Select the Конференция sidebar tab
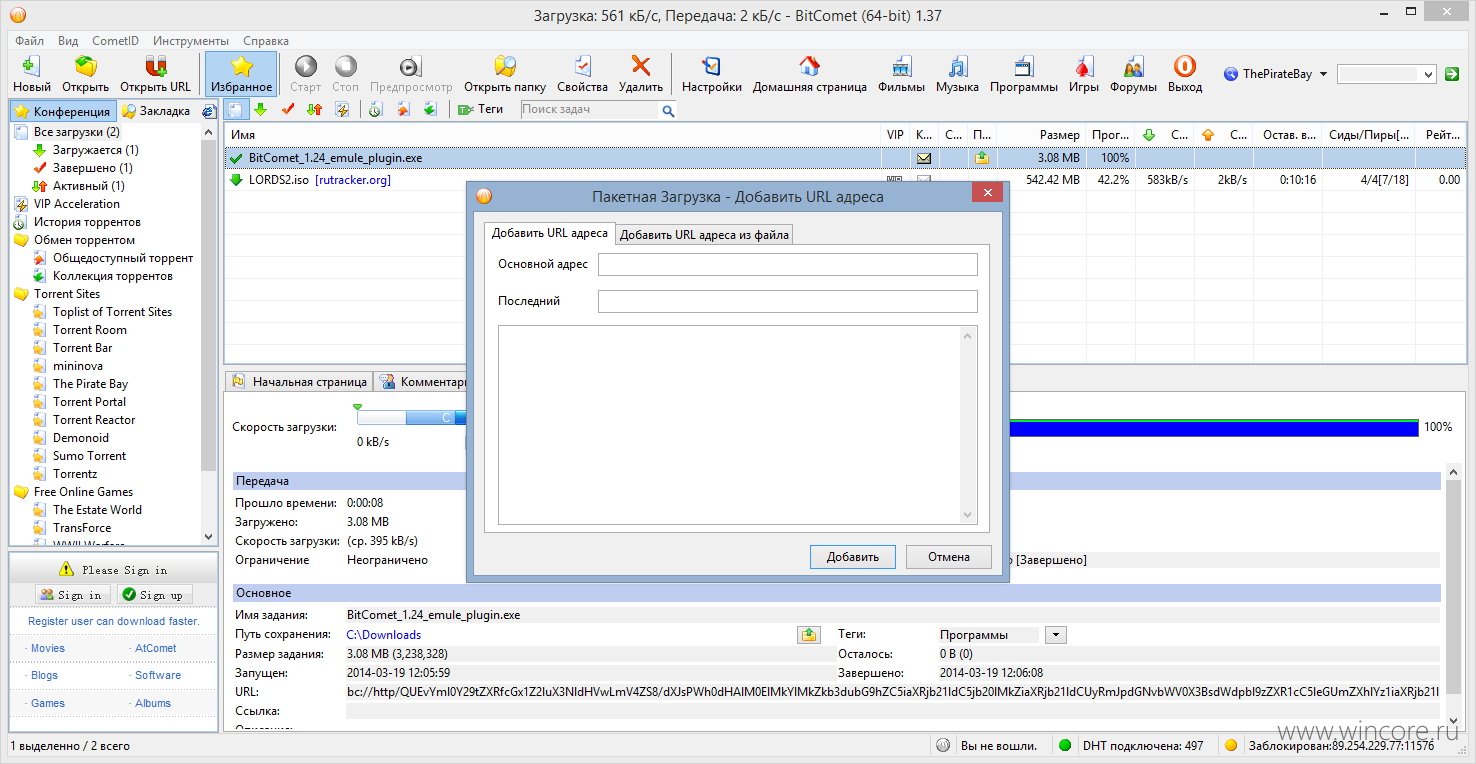The image size is (1476, 764). [x=63, y=111]
